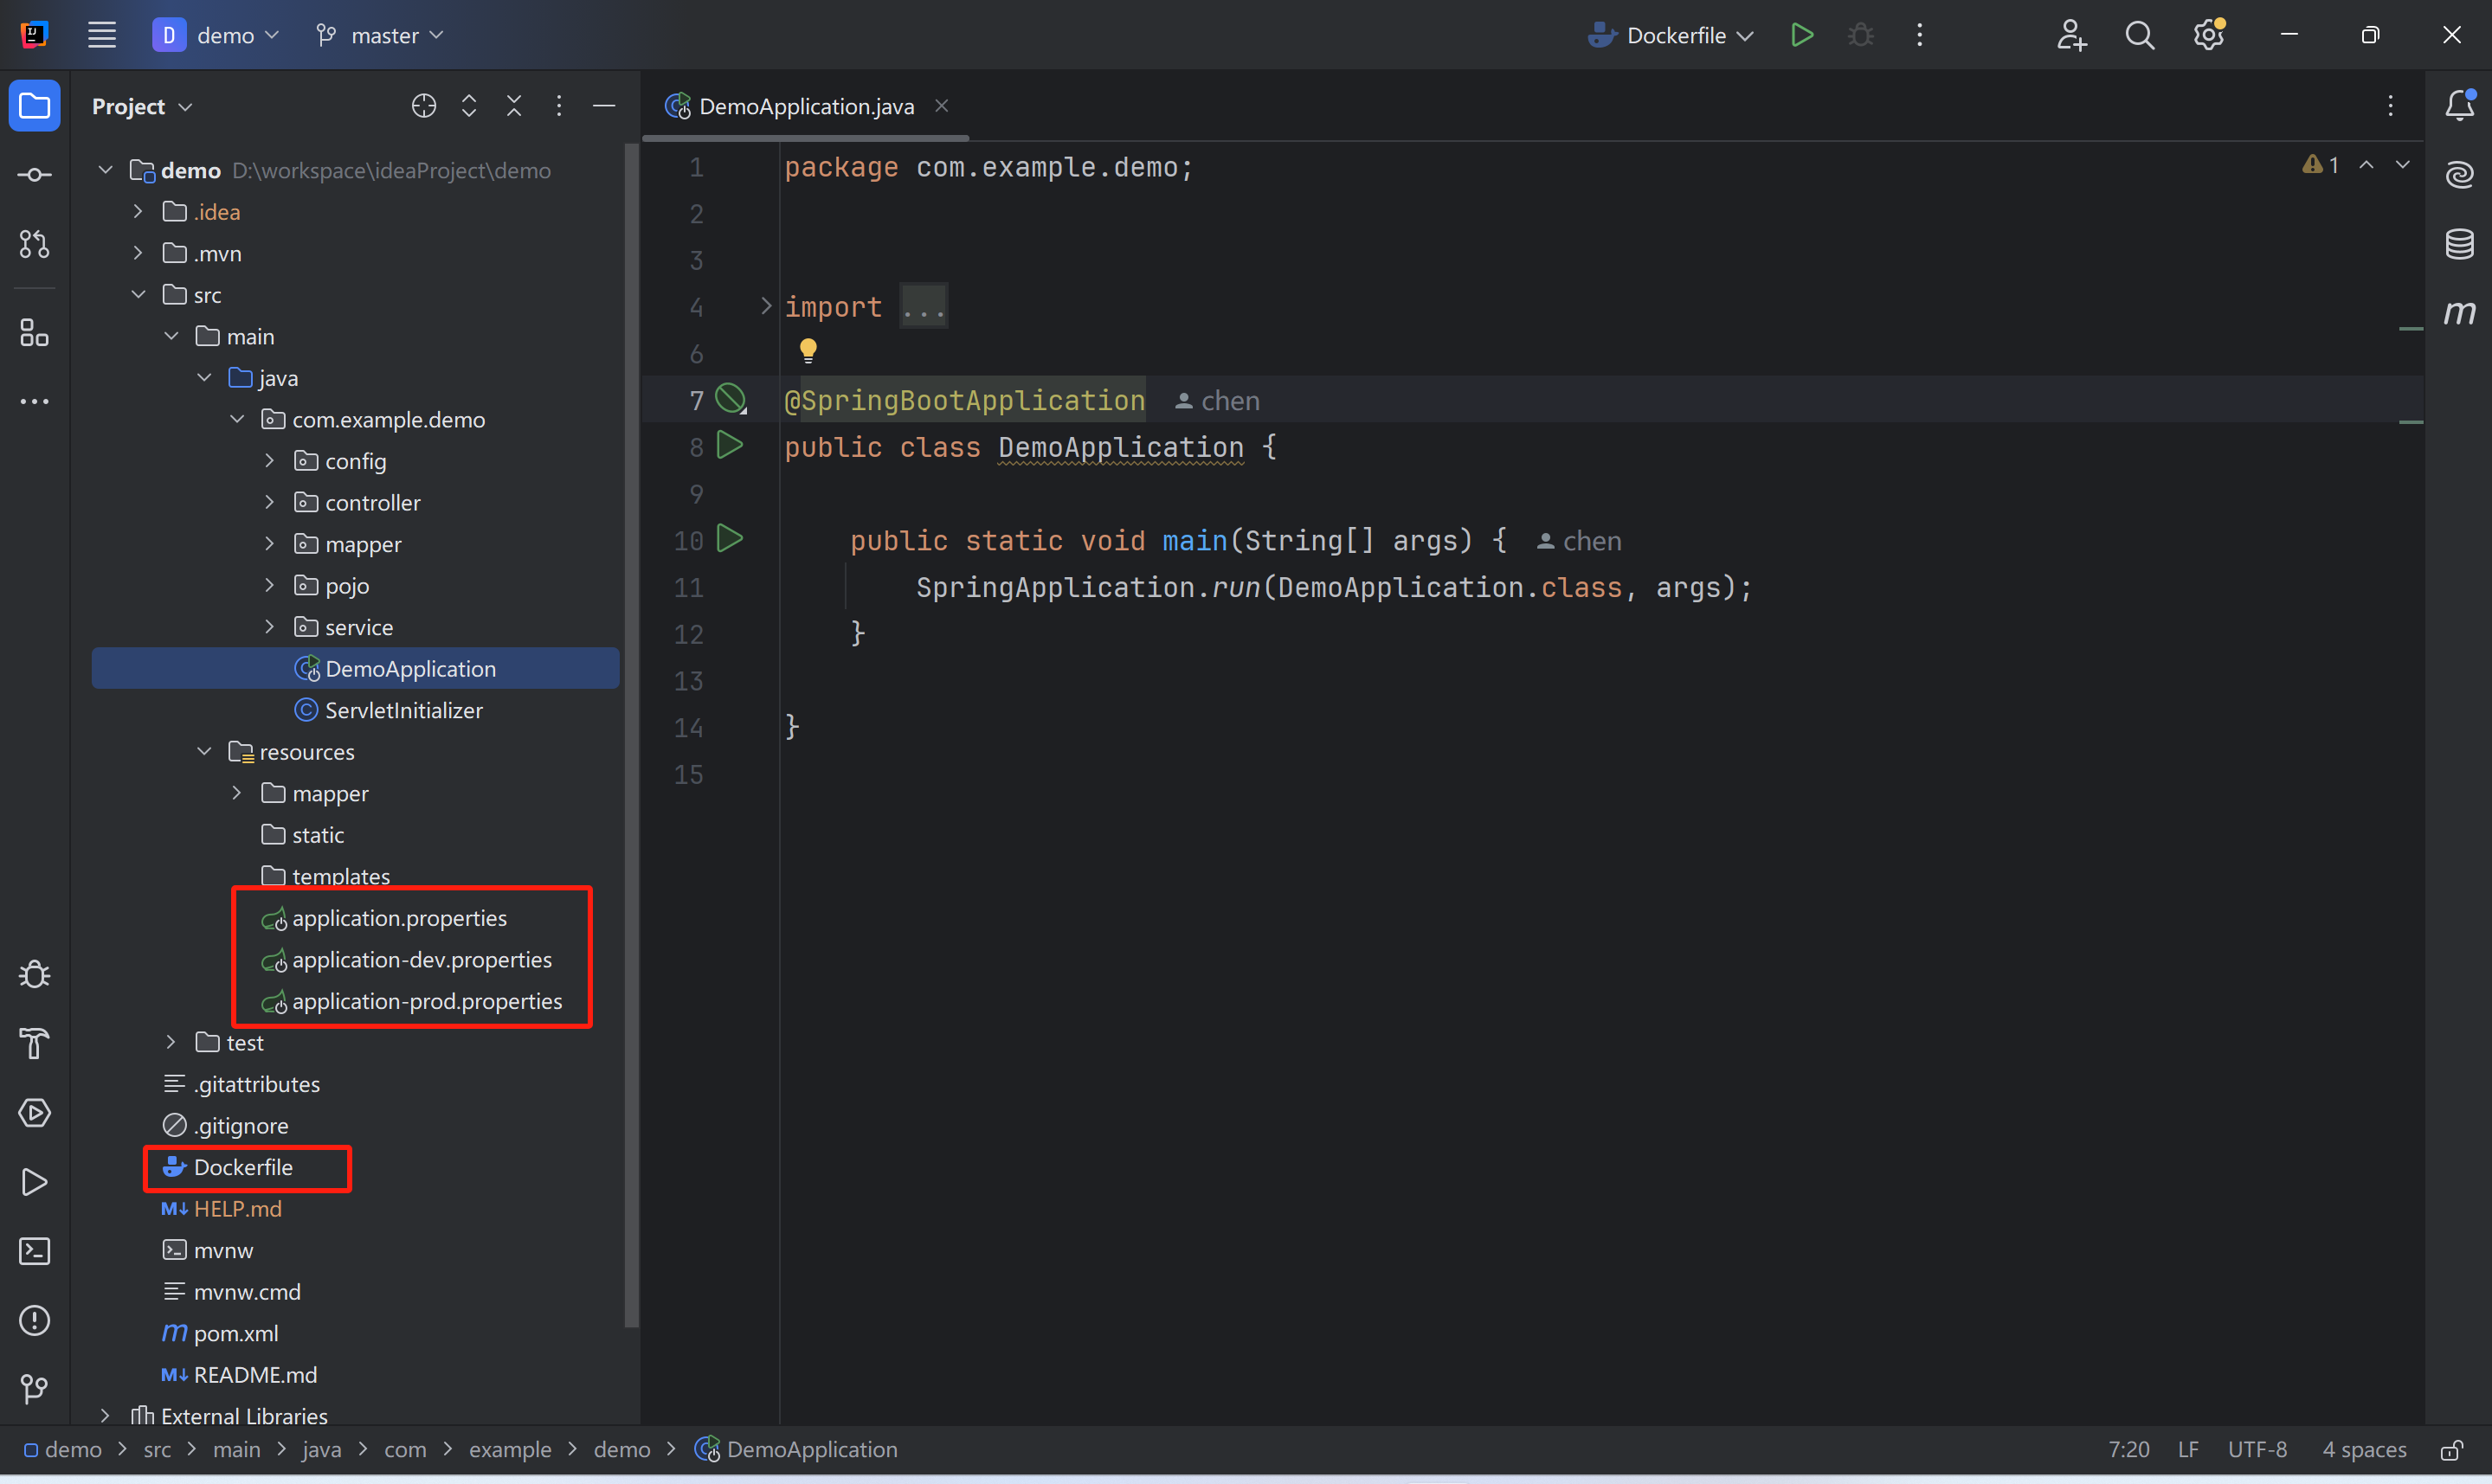Open the Database tool window
This screenshot has height=1484, width=2492.
click(x=2459, y=243)
